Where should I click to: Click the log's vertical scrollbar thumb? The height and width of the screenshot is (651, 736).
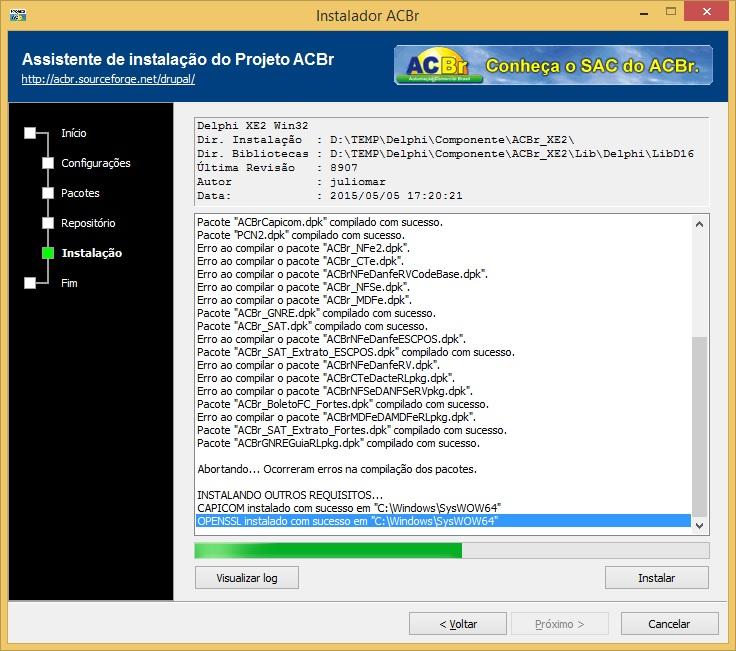click(x=699, y=427)
